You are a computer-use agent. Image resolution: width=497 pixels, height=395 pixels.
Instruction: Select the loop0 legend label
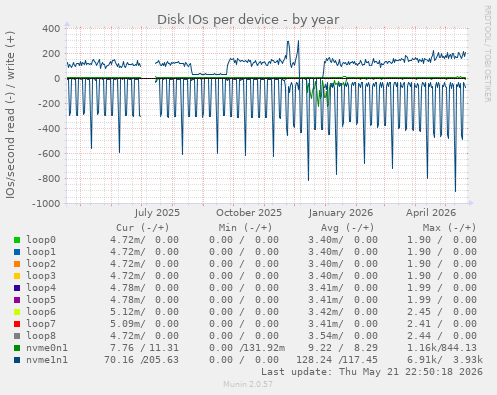(x=41, y=240)
